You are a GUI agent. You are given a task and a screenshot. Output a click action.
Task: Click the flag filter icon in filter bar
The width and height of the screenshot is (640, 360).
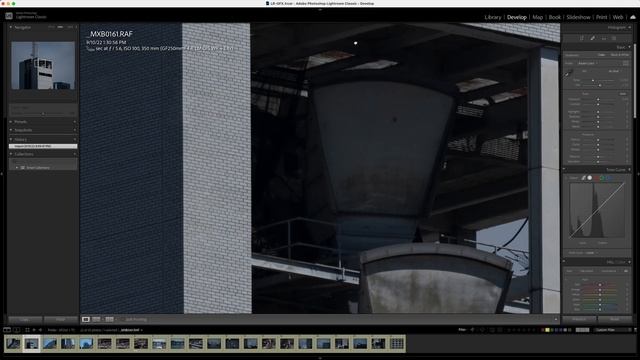472,330
